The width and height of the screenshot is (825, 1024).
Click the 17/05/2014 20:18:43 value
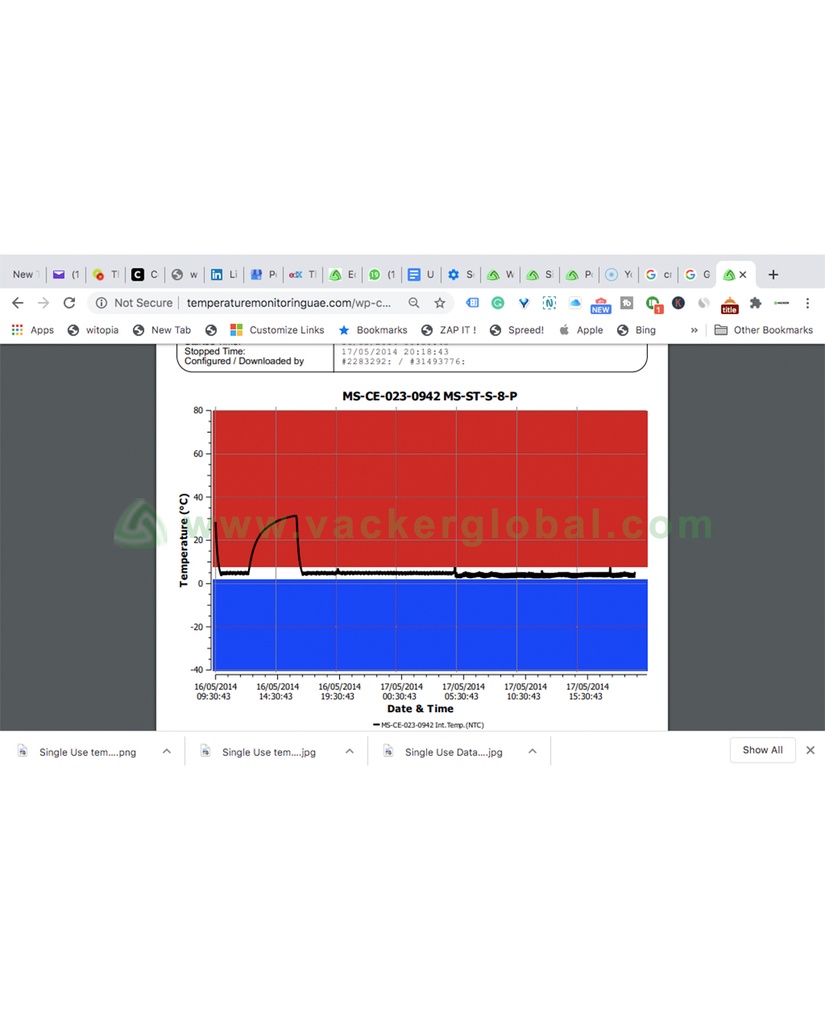(395, 351)
